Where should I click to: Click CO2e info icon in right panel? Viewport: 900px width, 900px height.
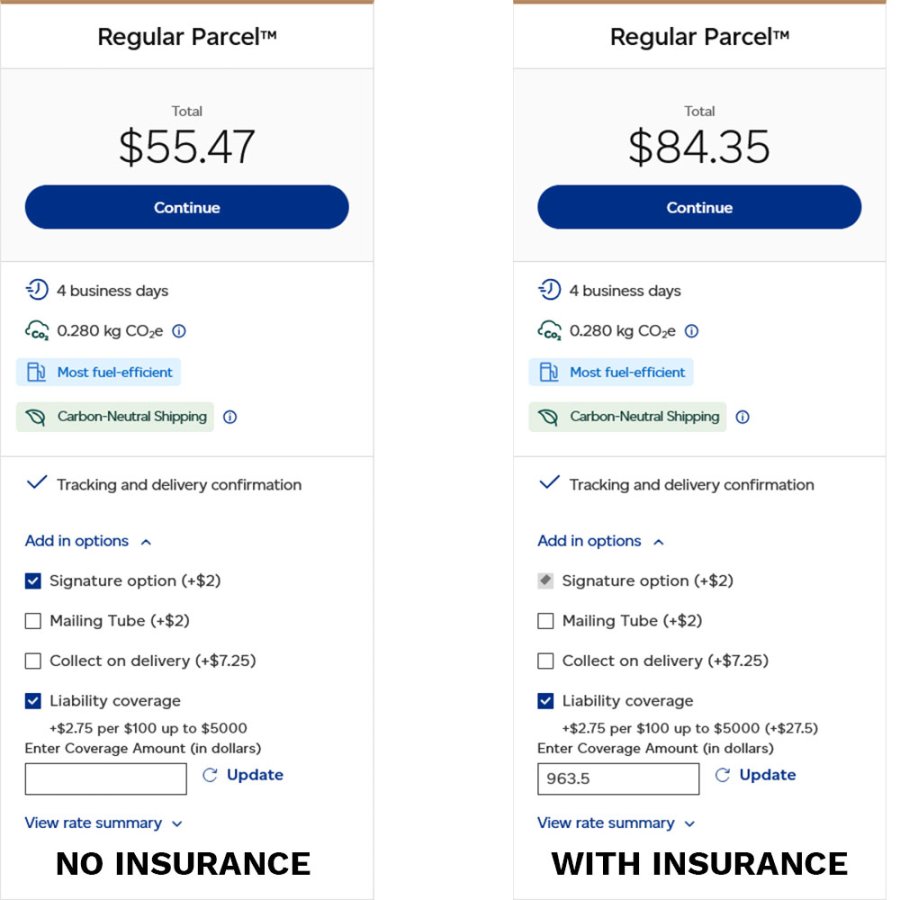692,331
